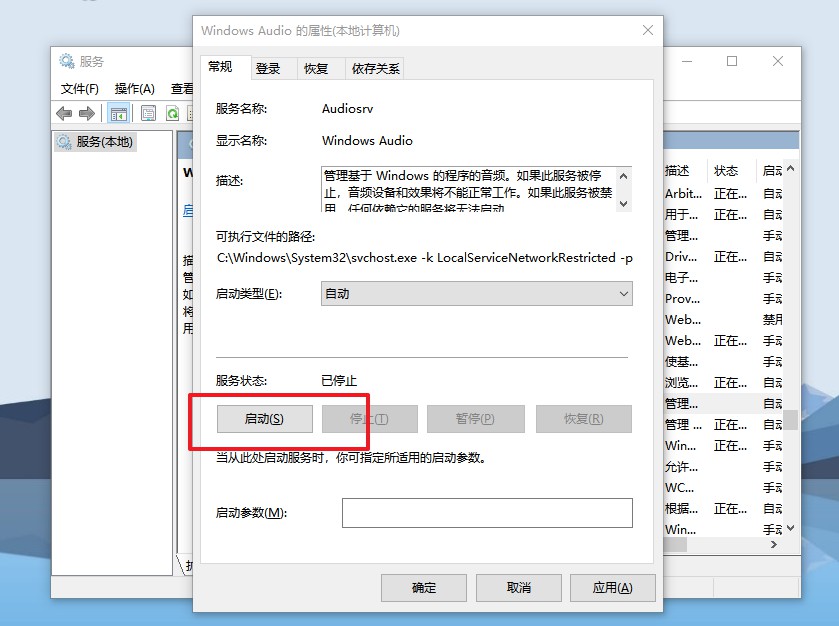This screenshot has height=626, width=839.
Task: Click the Back arrow in Services toolbar
Action: [64, 113]
